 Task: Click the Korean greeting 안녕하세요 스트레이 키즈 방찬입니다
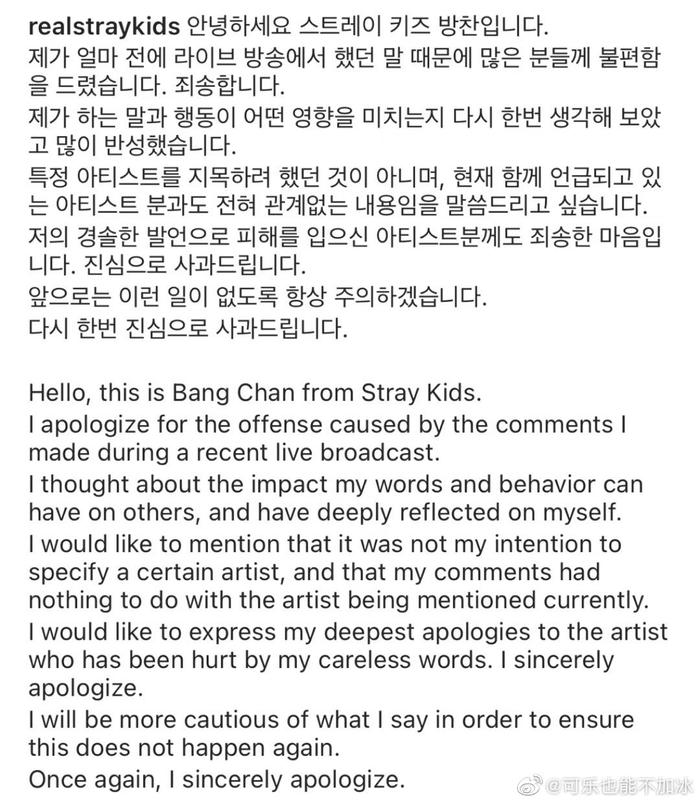pyautogui.click(x=367, y=27)
